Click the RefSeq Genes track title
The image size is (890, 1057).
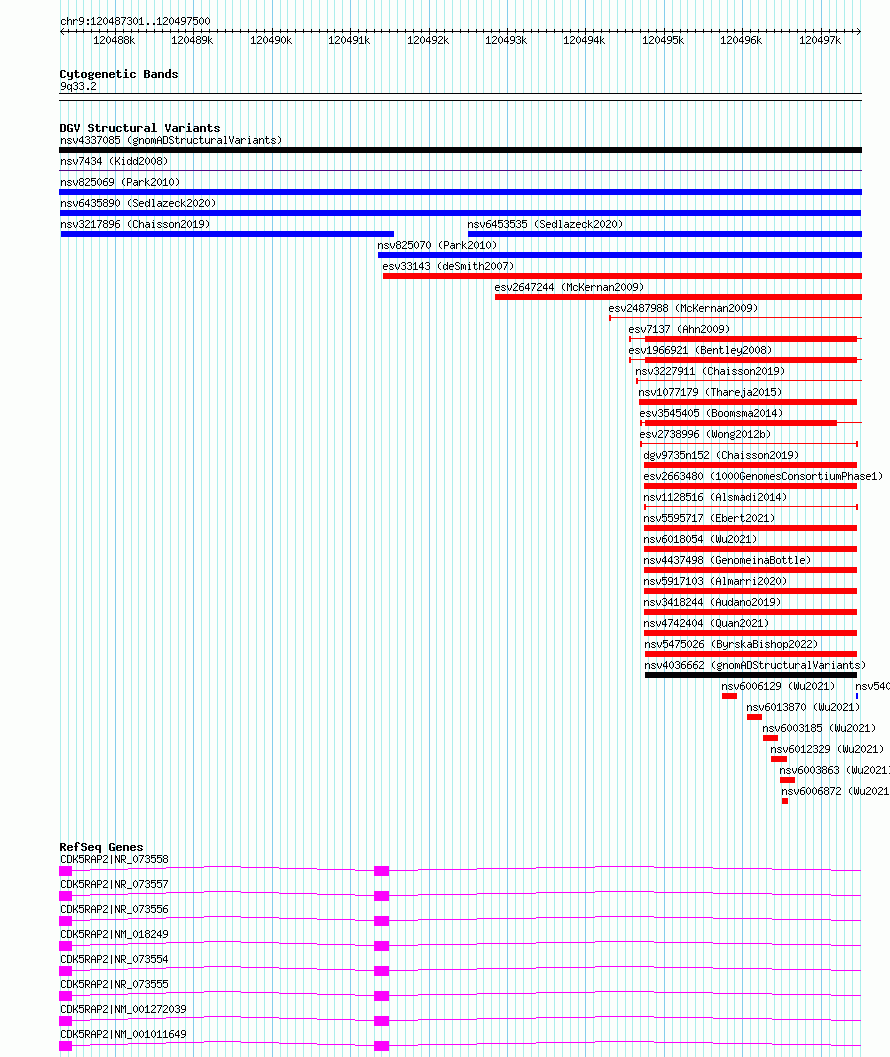click(x=101, y=847)
